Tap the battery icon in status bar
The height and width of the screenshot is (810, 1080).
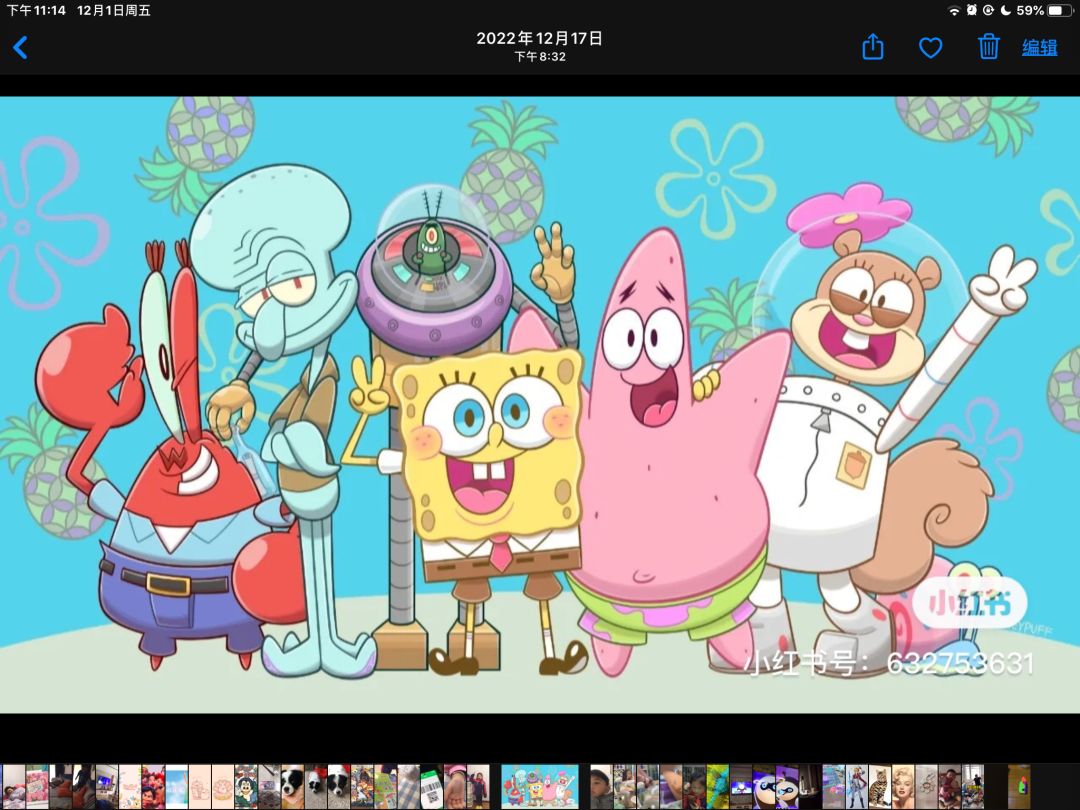pyautogui.click(x=1060, y=10)
